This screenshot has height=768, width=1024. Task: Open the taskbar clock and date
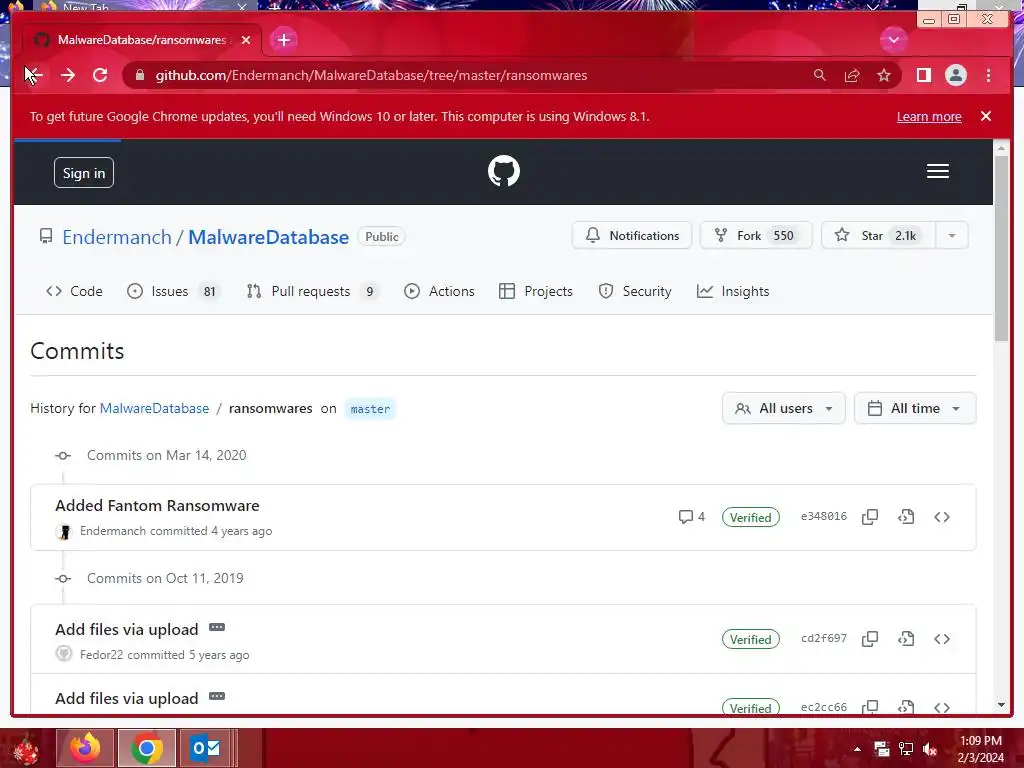(980, 749)
